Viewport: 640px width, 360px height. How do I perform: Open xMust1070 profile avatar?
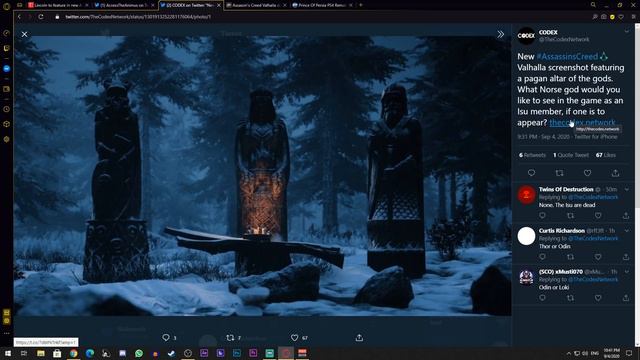pos(526,277)
